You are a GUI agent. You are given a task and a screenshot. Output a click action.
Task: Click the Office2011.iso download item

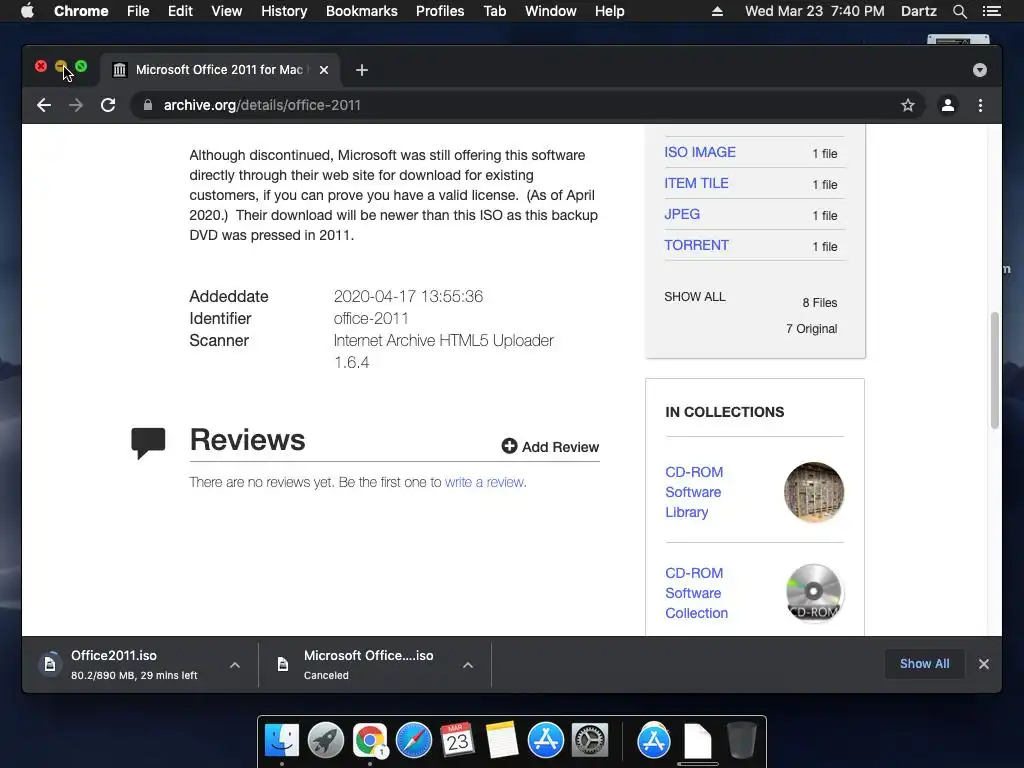[x=134, y=665]
